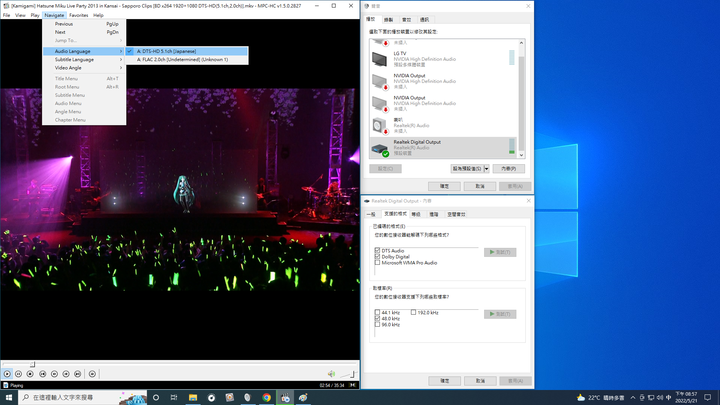Open the Windows Start menu
The image size is (720, 405).
tap(9, 397)
